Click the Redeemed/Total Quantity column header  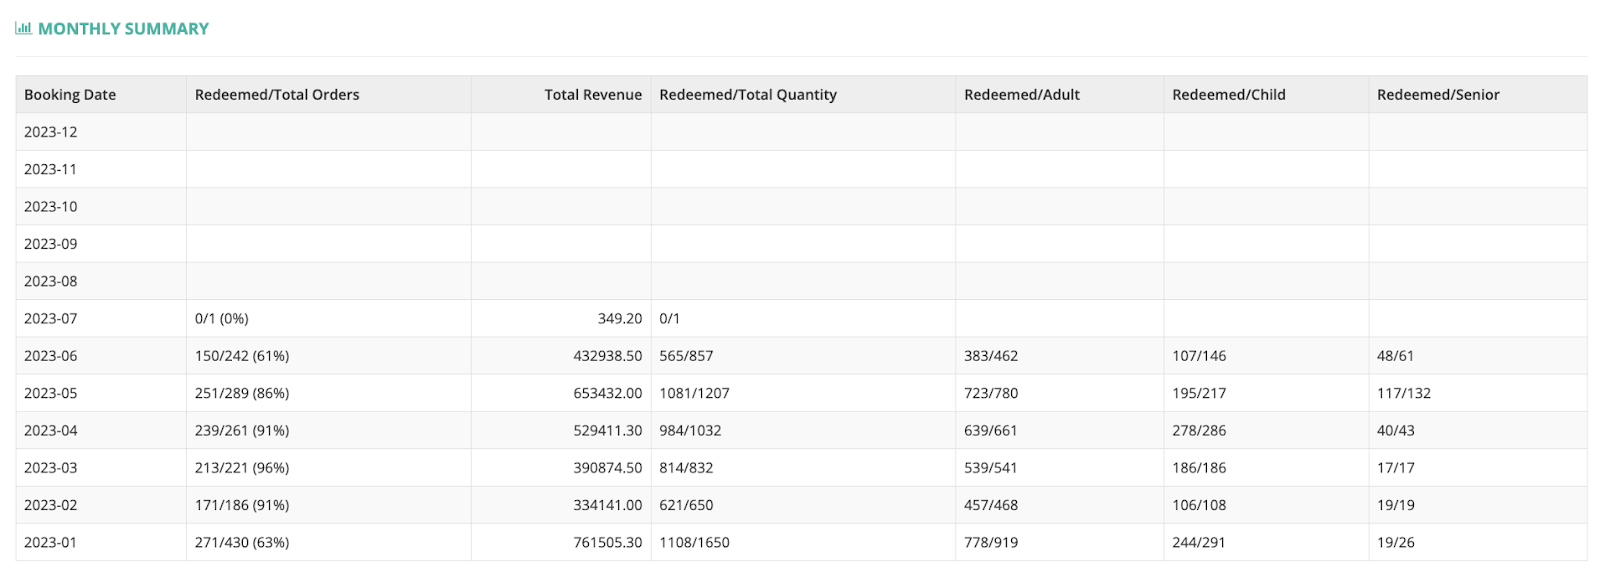tap(748, 95)
